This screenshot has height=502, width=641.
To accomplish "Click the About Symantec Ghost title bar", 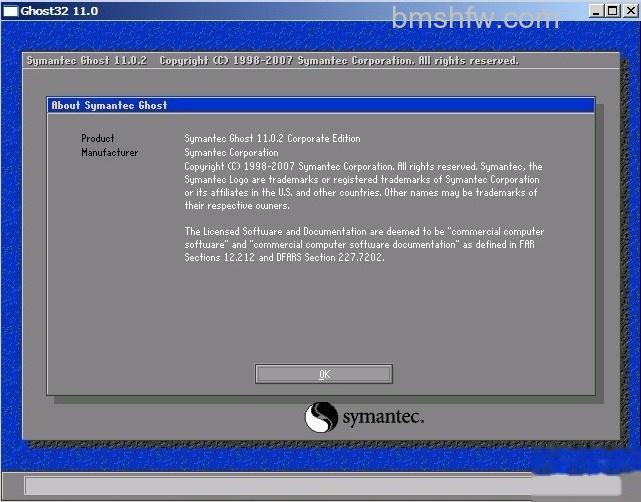I will tap(321, 105).
